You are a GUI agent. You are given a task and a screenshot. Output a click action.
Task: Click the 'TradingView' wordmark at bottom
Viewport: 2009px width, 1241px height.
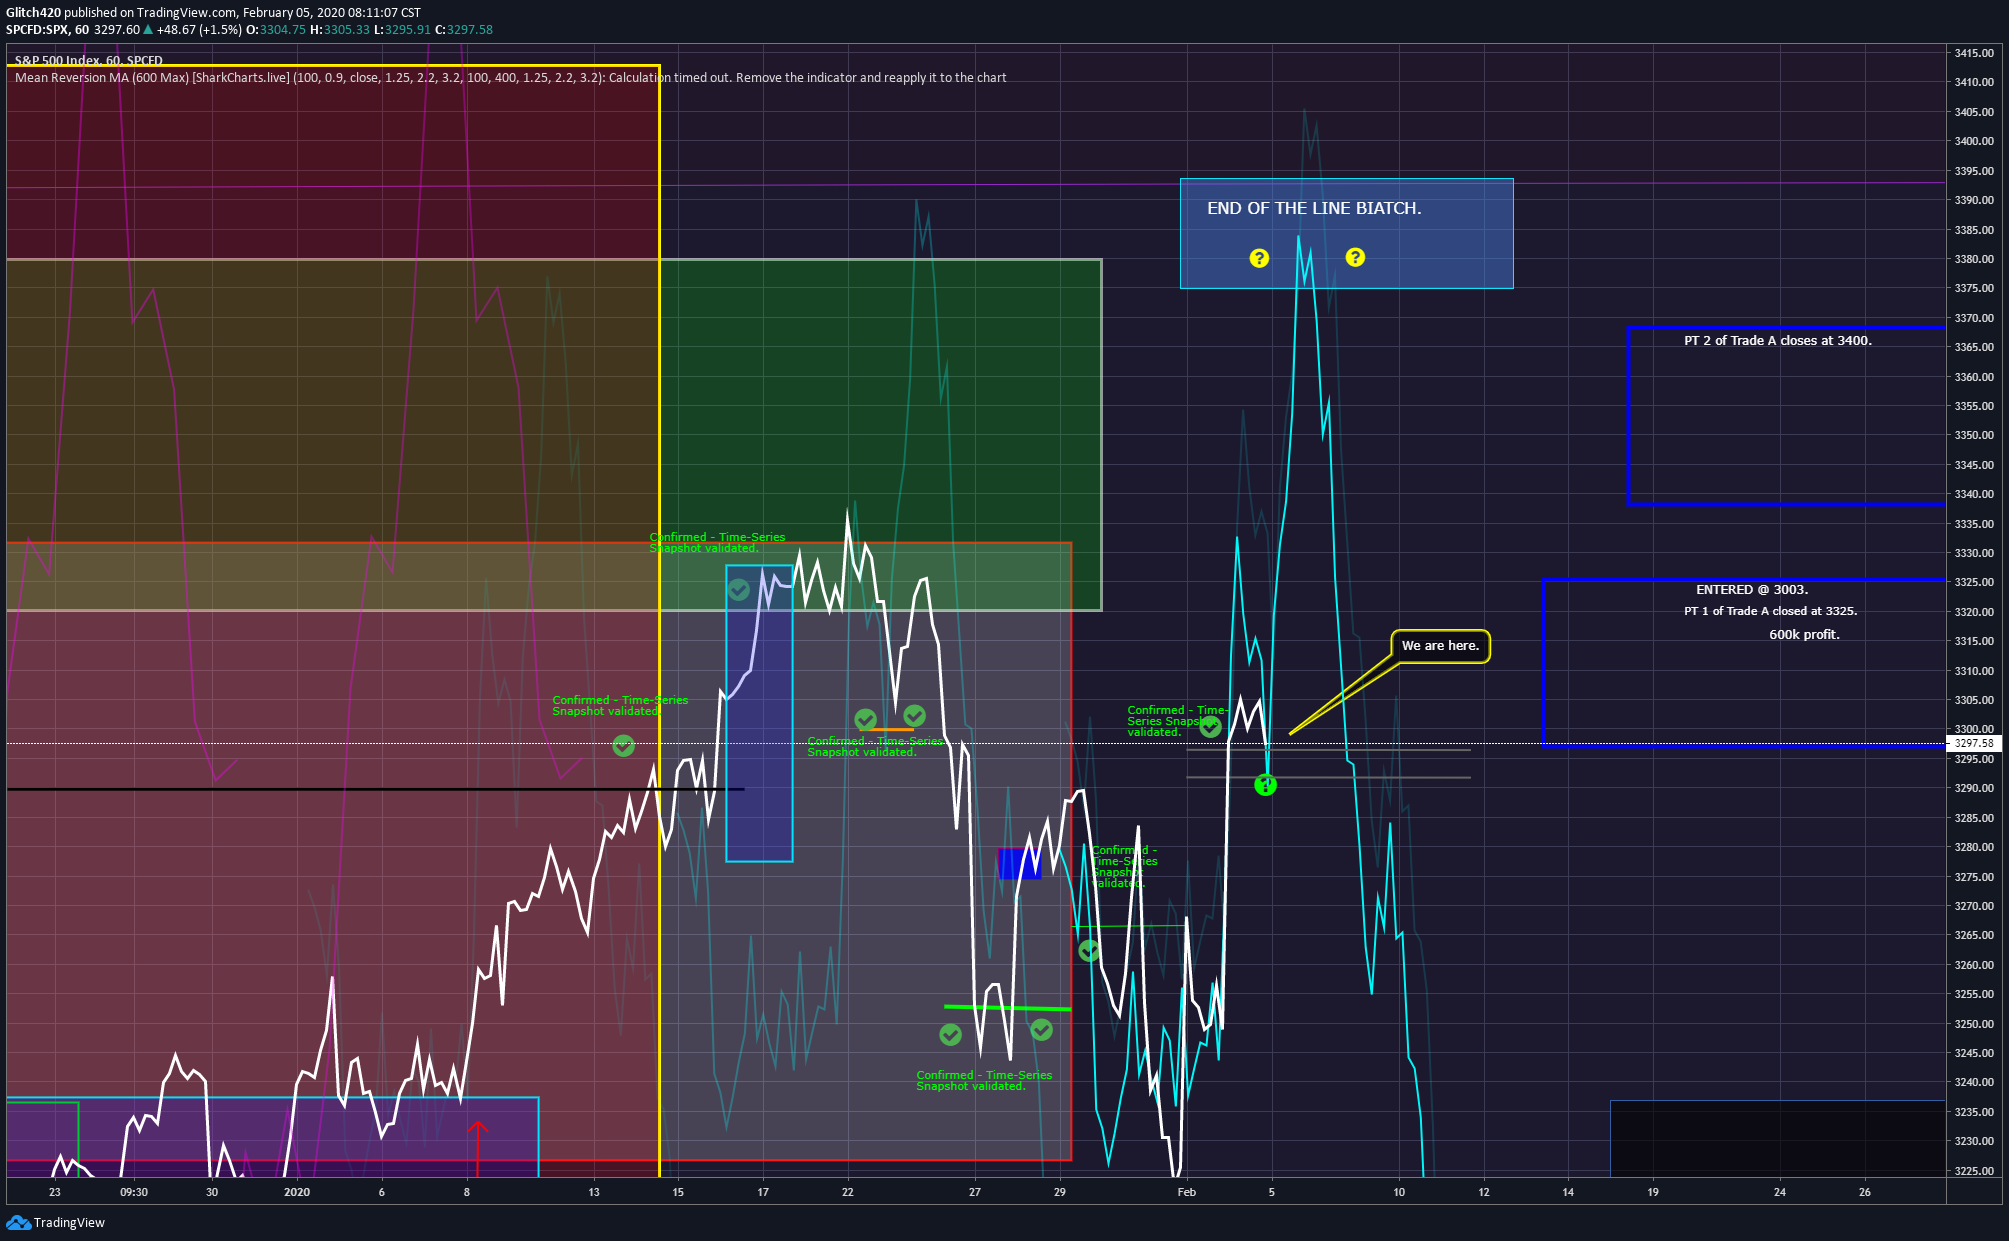click(x=69, y=1223)
